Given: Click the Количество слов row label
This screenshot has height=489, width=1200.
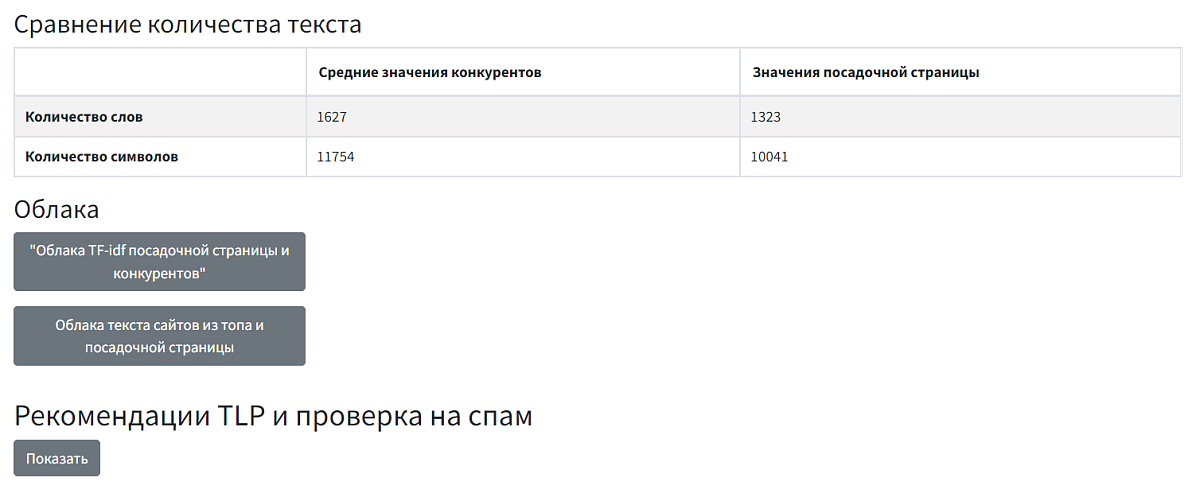Looking at the screenshot, I should tap(84, 117).
